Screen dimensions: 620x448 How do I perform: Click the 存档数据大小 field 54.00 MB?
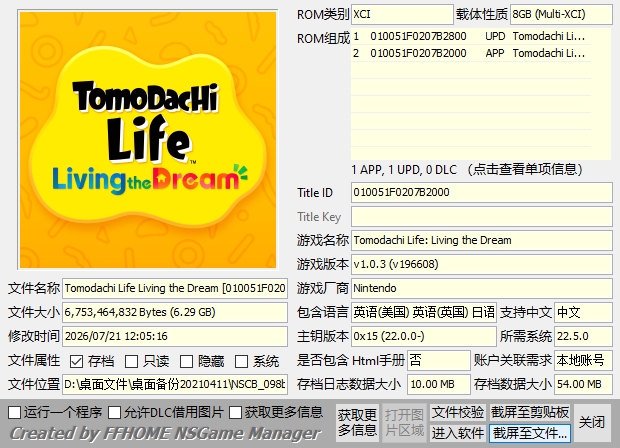coord(583,384)
